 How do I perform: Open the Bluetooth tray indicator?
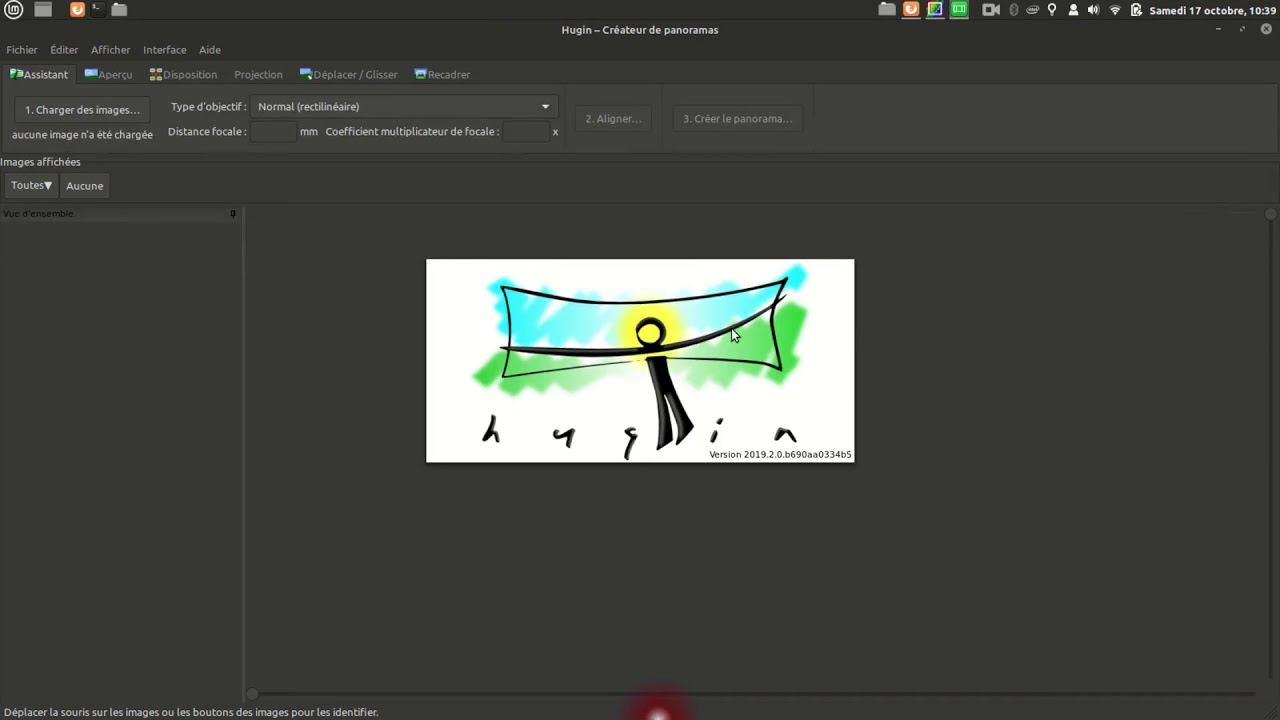(1013, 10)
